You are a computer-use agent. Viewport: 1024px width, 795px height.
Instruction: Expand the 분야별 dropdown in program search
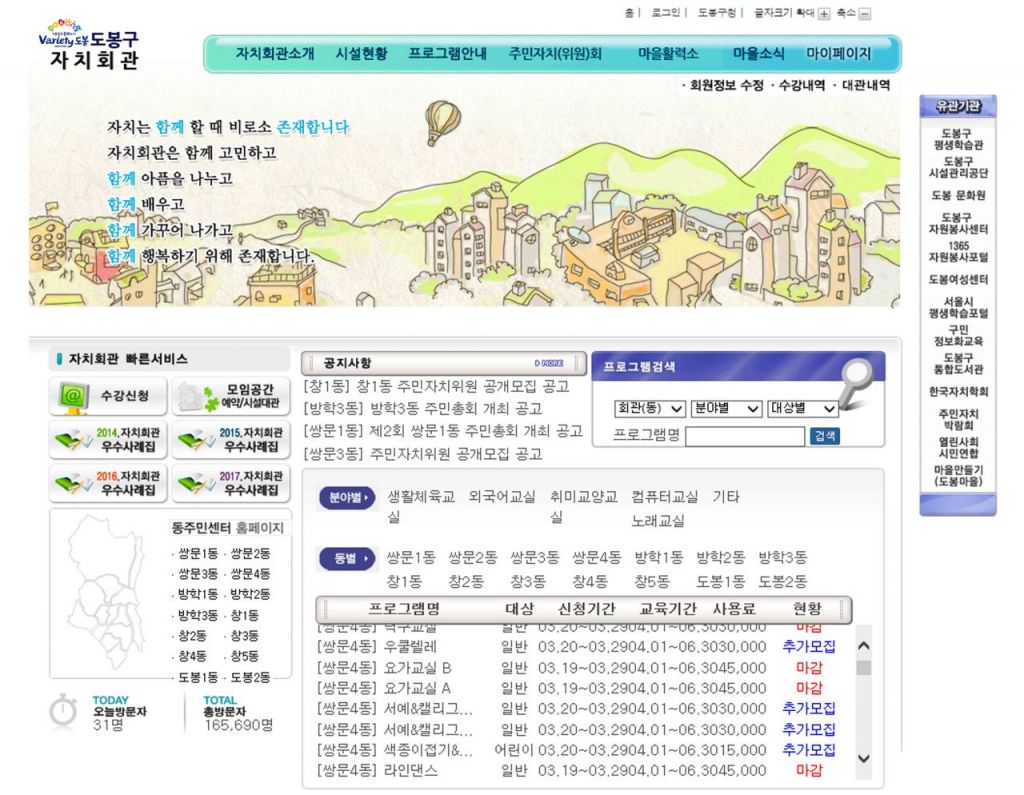[726, 408]
